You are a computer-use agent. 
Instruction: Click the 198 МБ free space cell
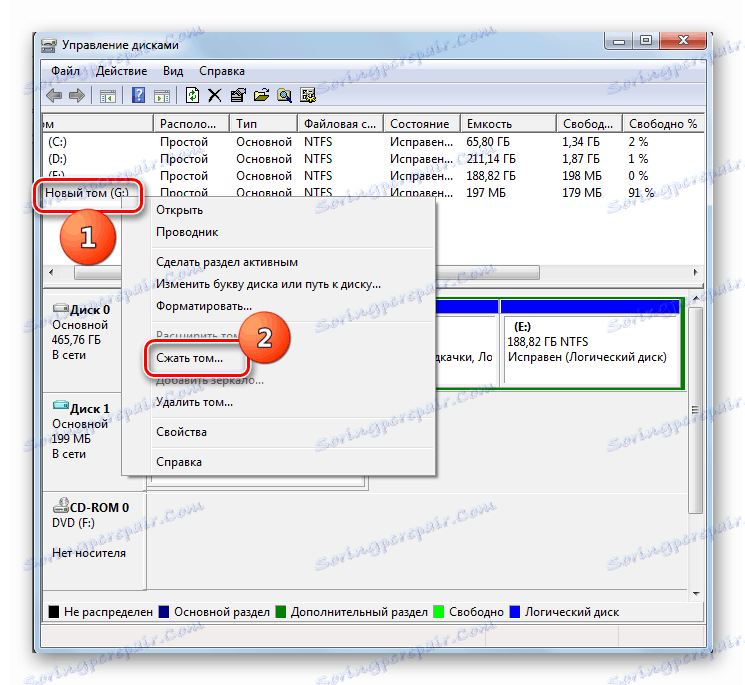[x=582, y=176]
